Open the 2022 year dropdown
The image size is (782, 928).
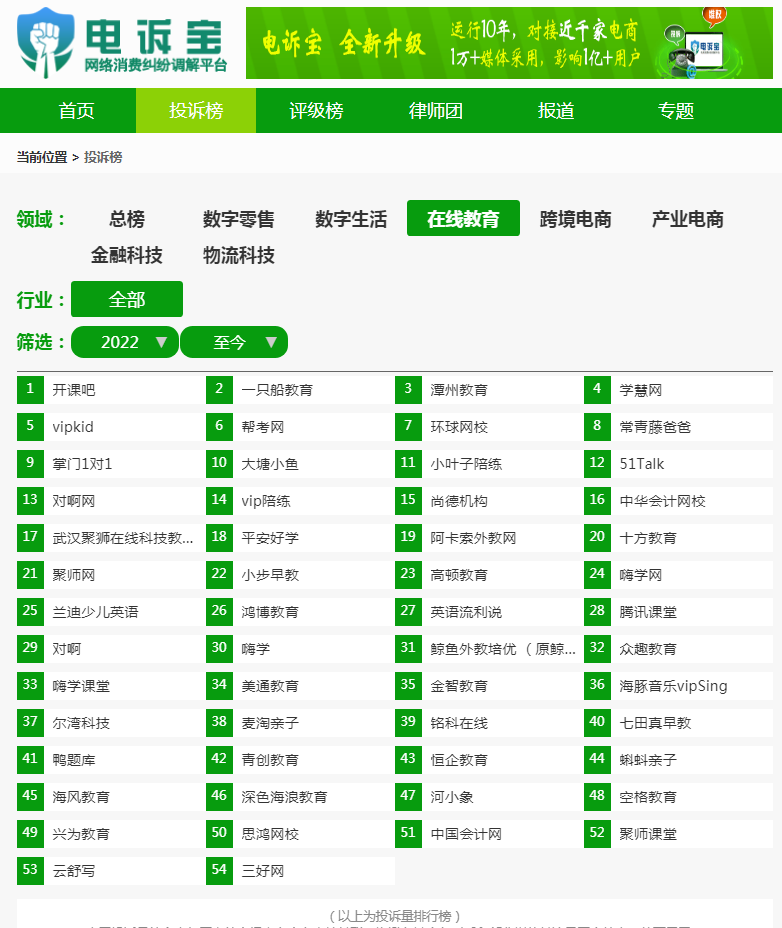[125, 342]
